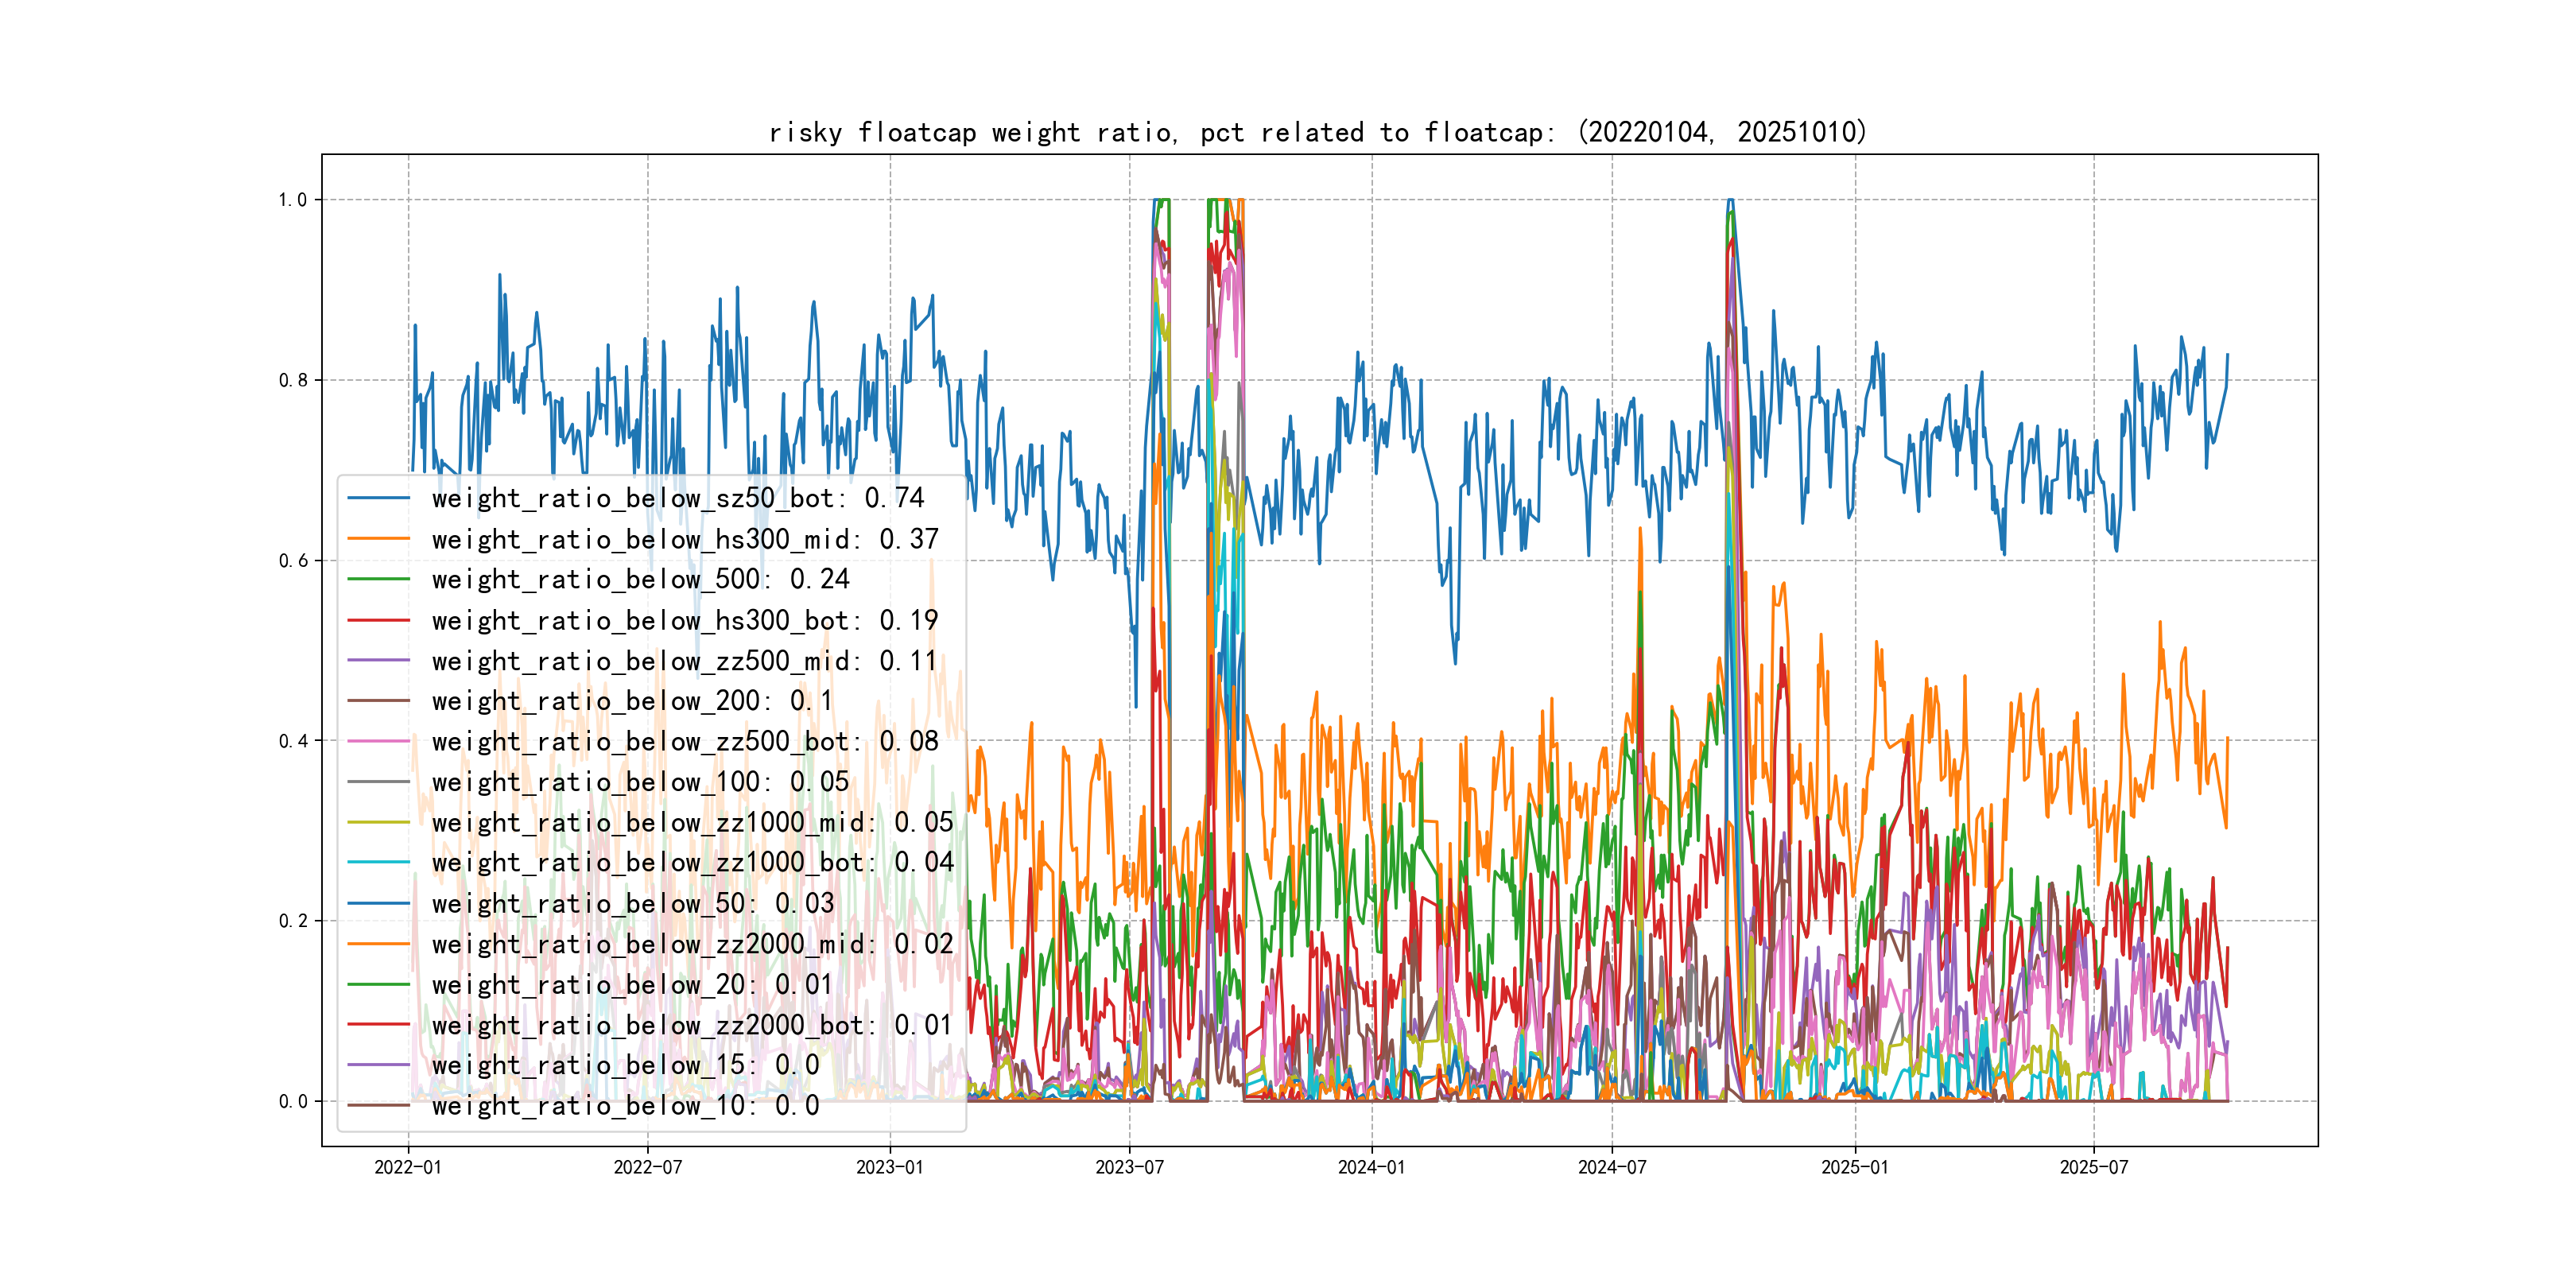Click the 2024-07 x-axis tick label

click(1612, 1167)
